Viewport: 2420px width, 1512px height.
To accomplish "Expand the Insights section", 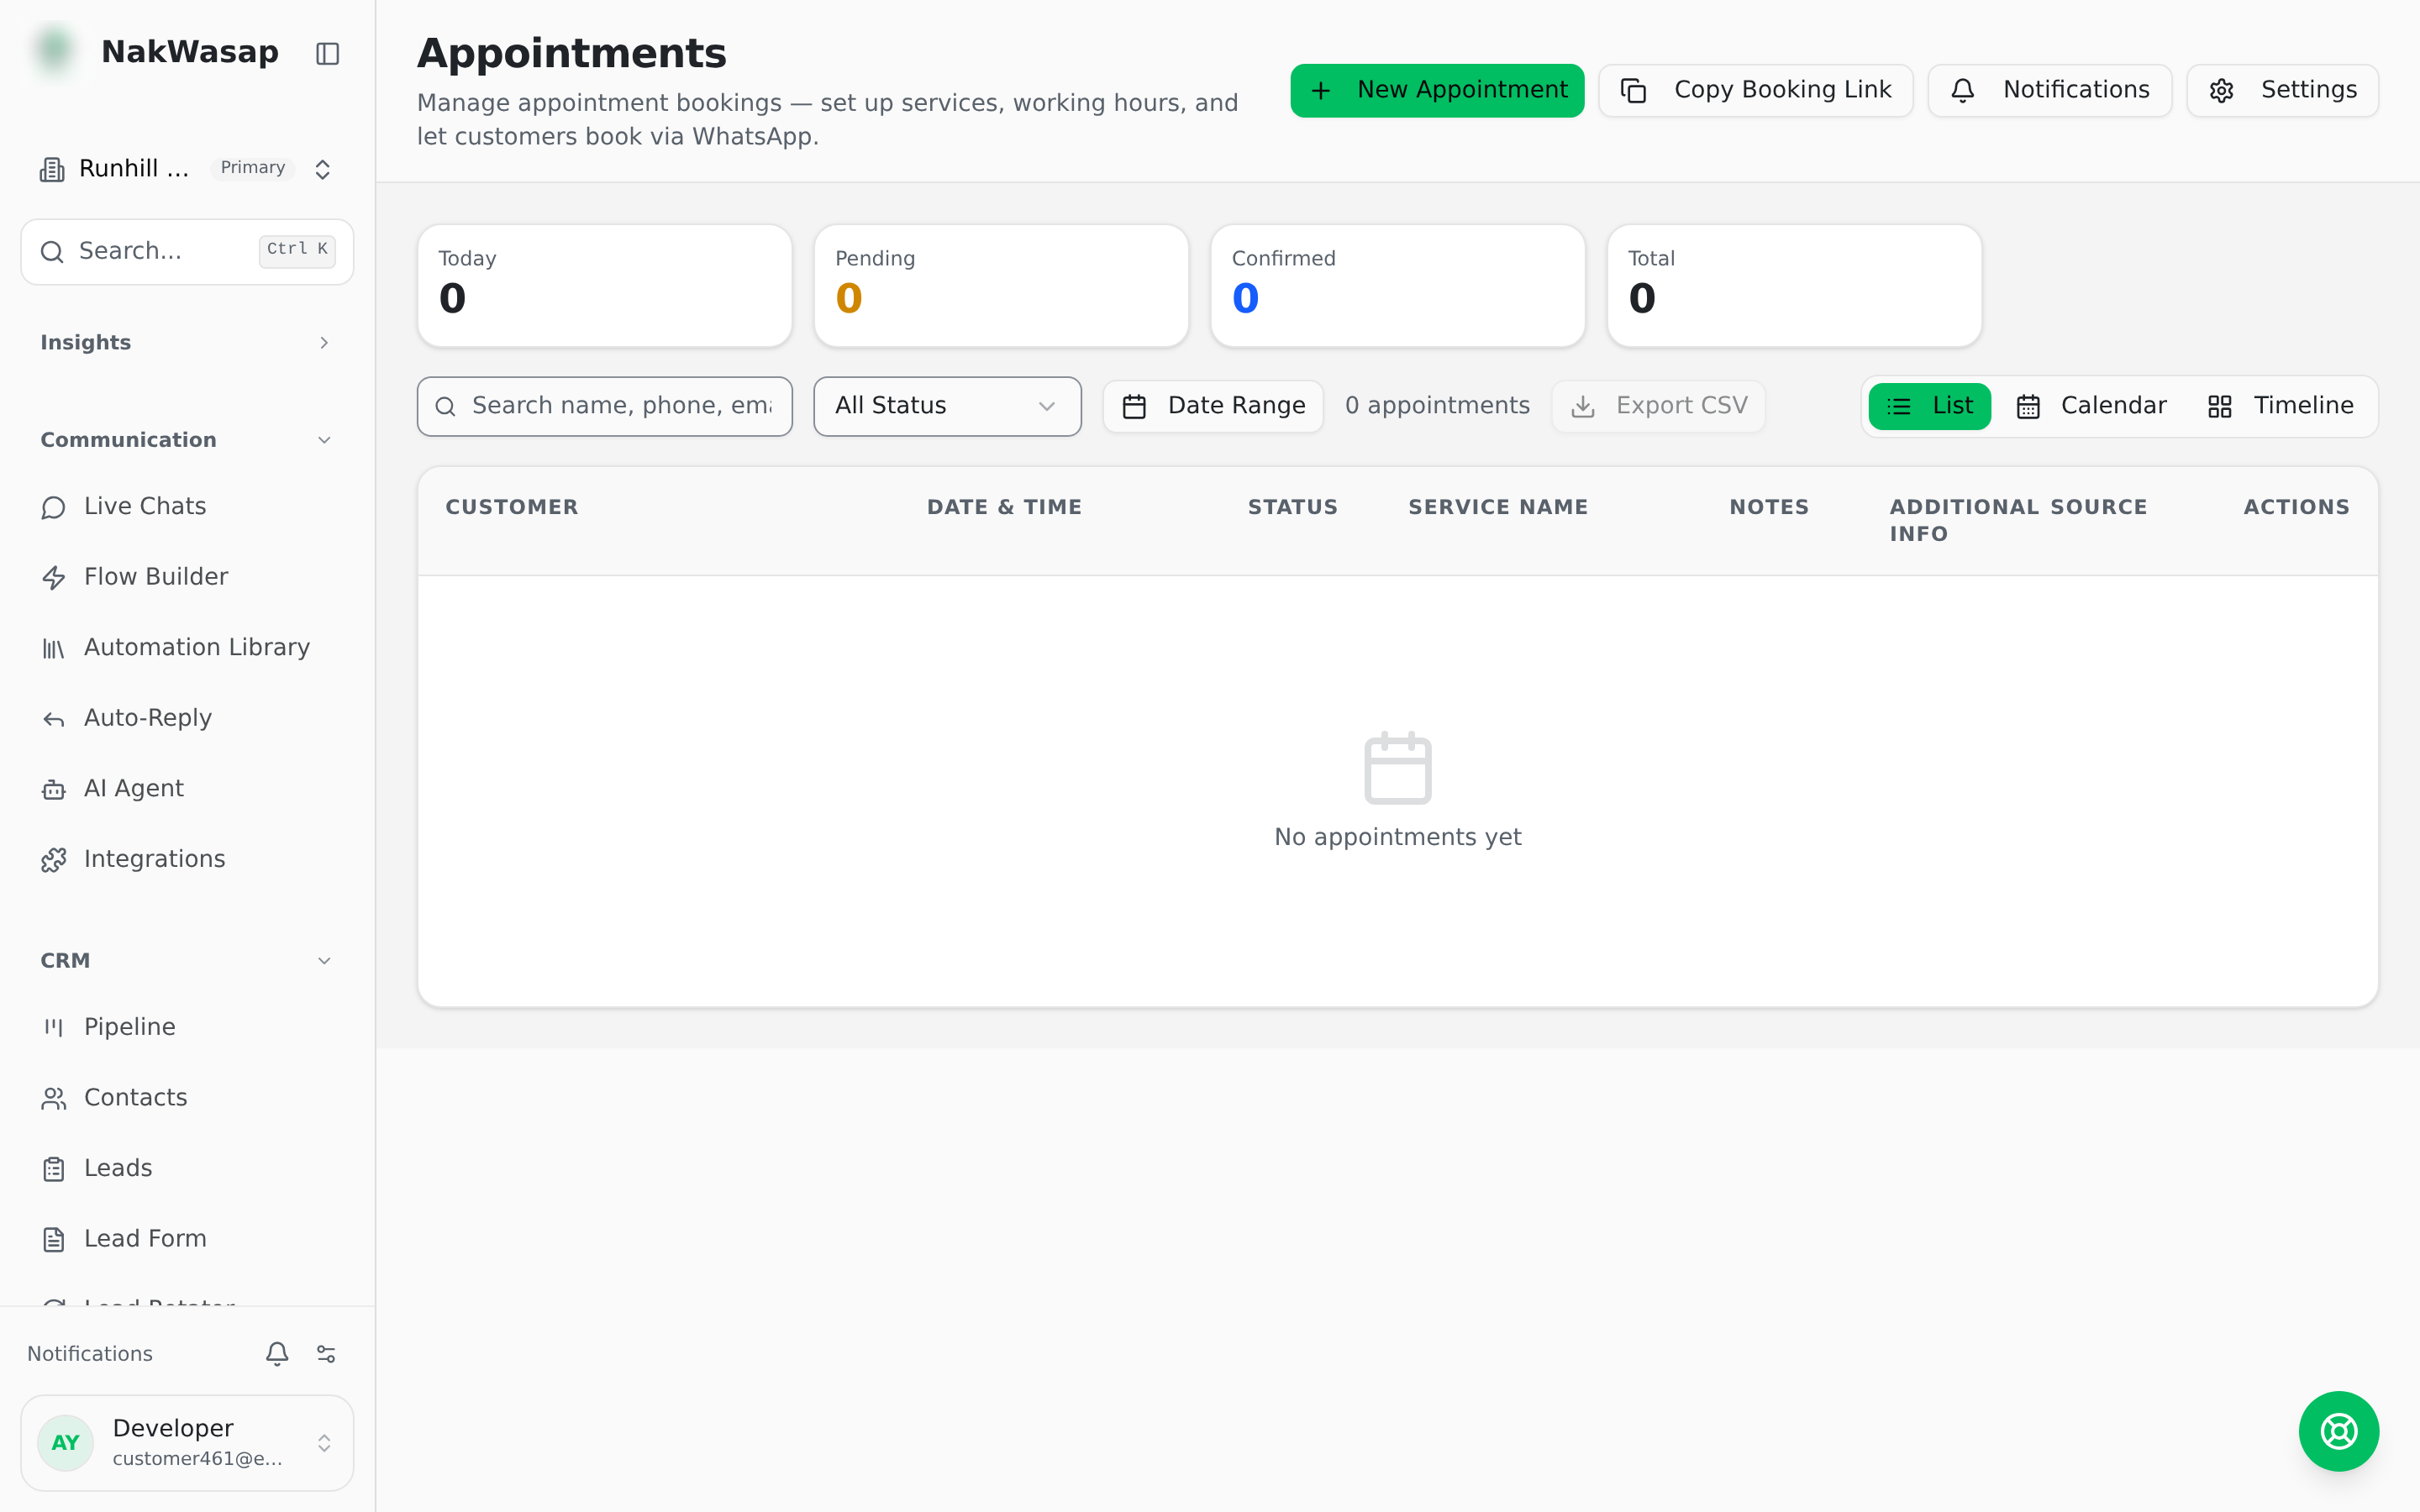I will click(x=187, y=343).
